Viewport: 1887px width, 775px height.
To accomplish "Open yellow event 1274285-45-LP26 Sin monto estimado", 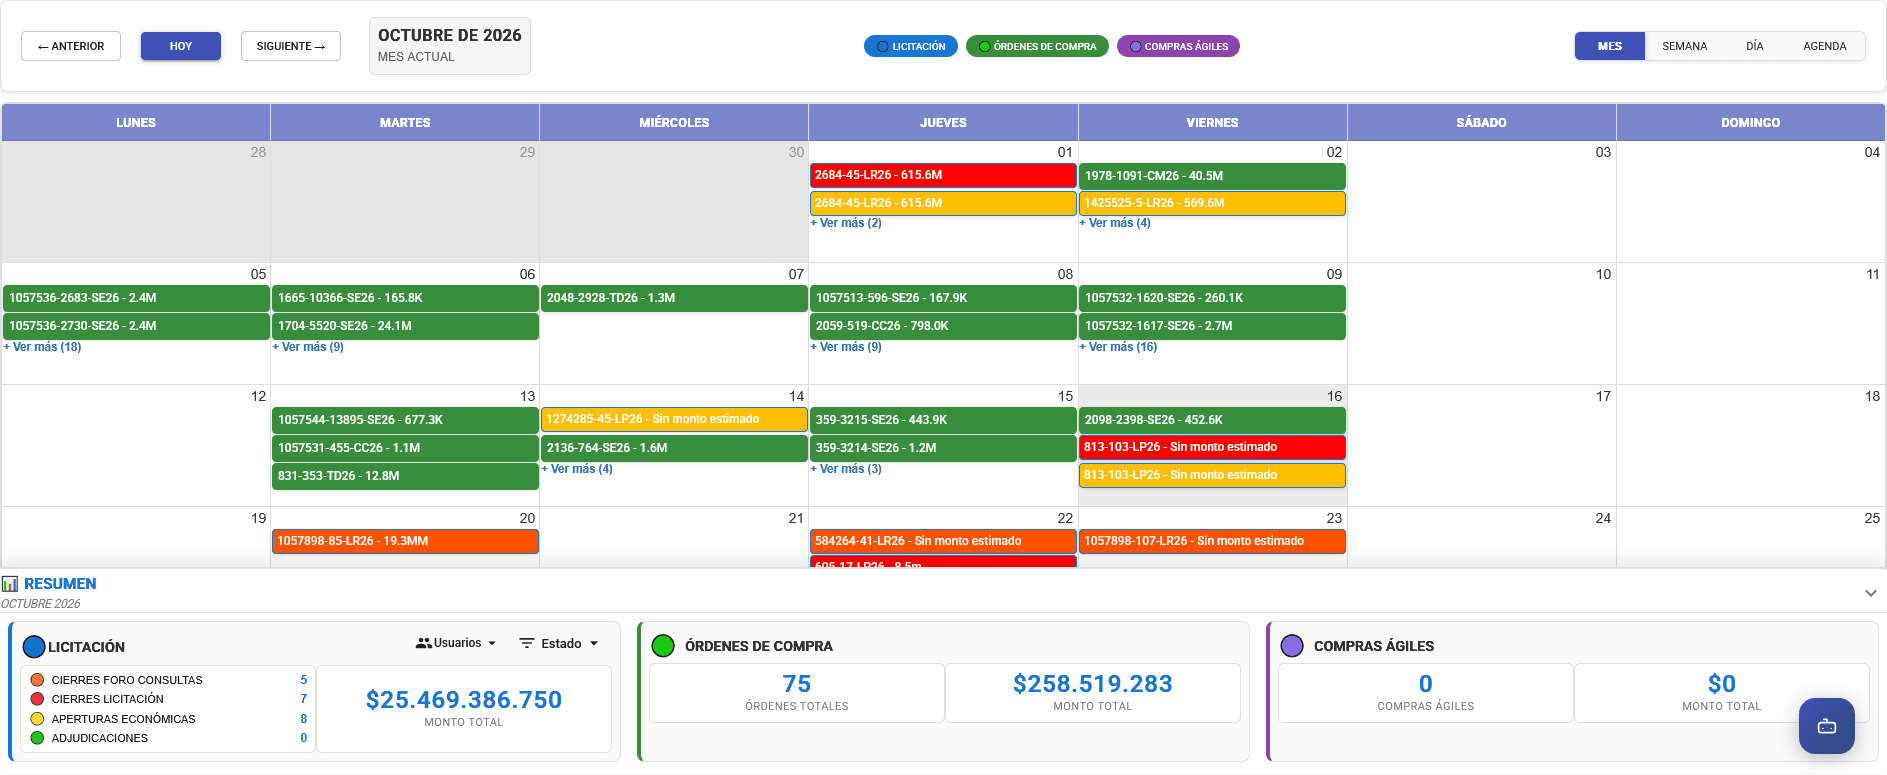I will [x=674, y=419].
